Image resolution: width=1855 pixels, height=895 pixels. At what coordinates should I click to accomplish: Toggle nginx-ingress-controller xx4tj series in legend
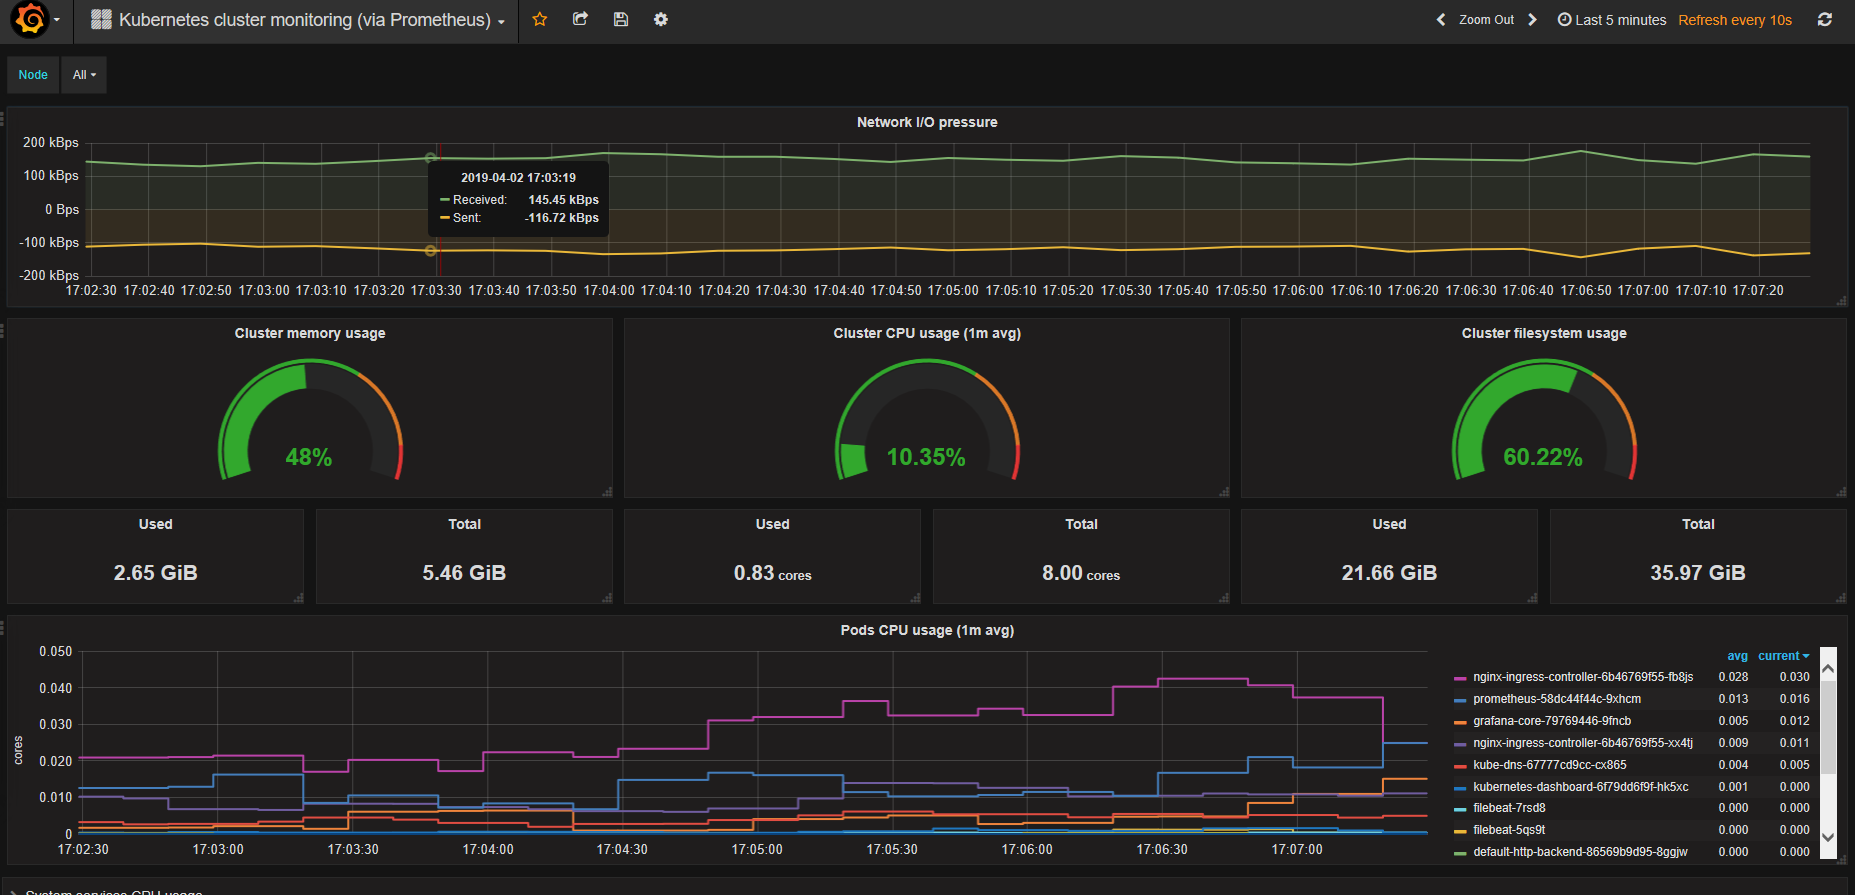tap(1583, 743)
